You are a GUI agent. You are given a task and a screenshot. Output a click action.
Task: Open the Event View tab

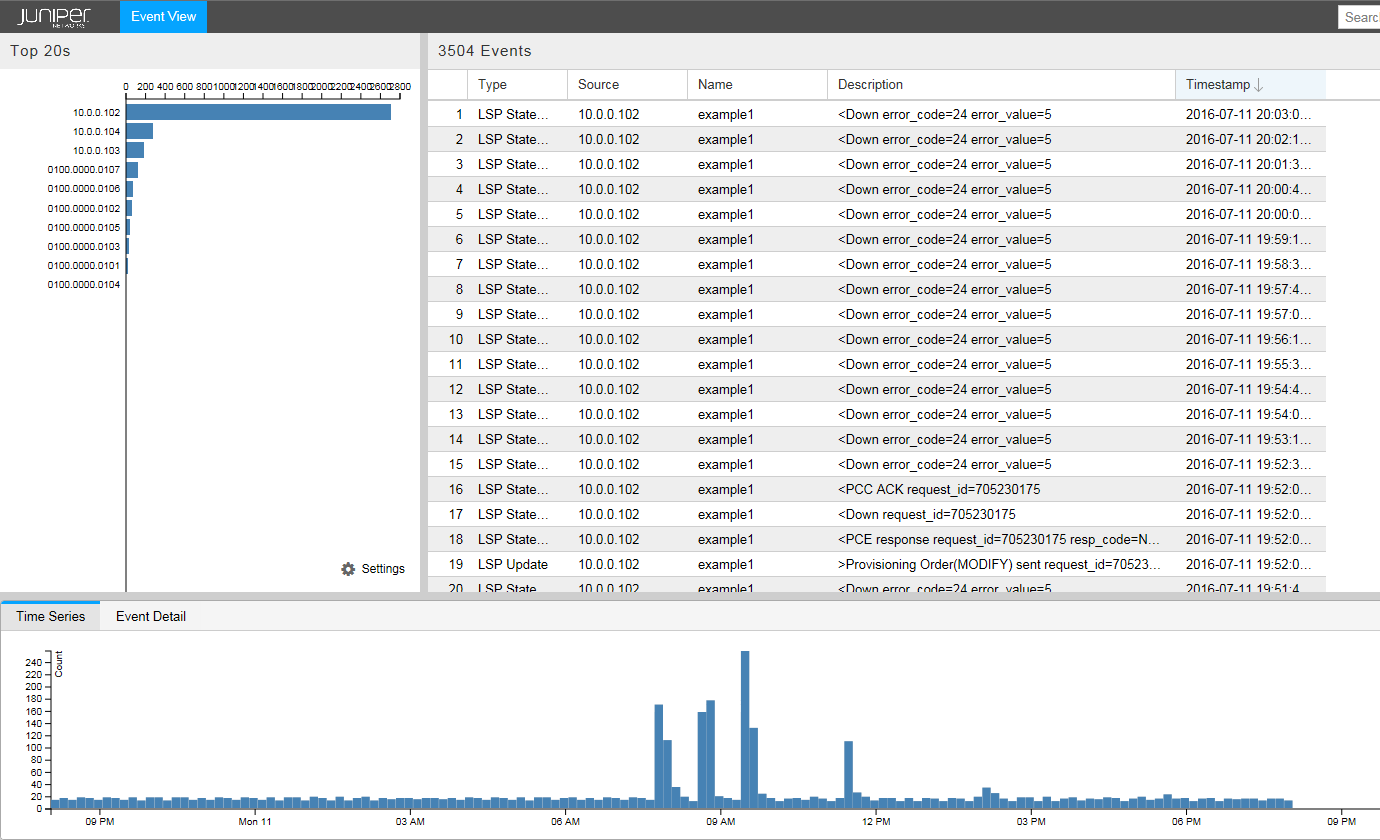163,16
